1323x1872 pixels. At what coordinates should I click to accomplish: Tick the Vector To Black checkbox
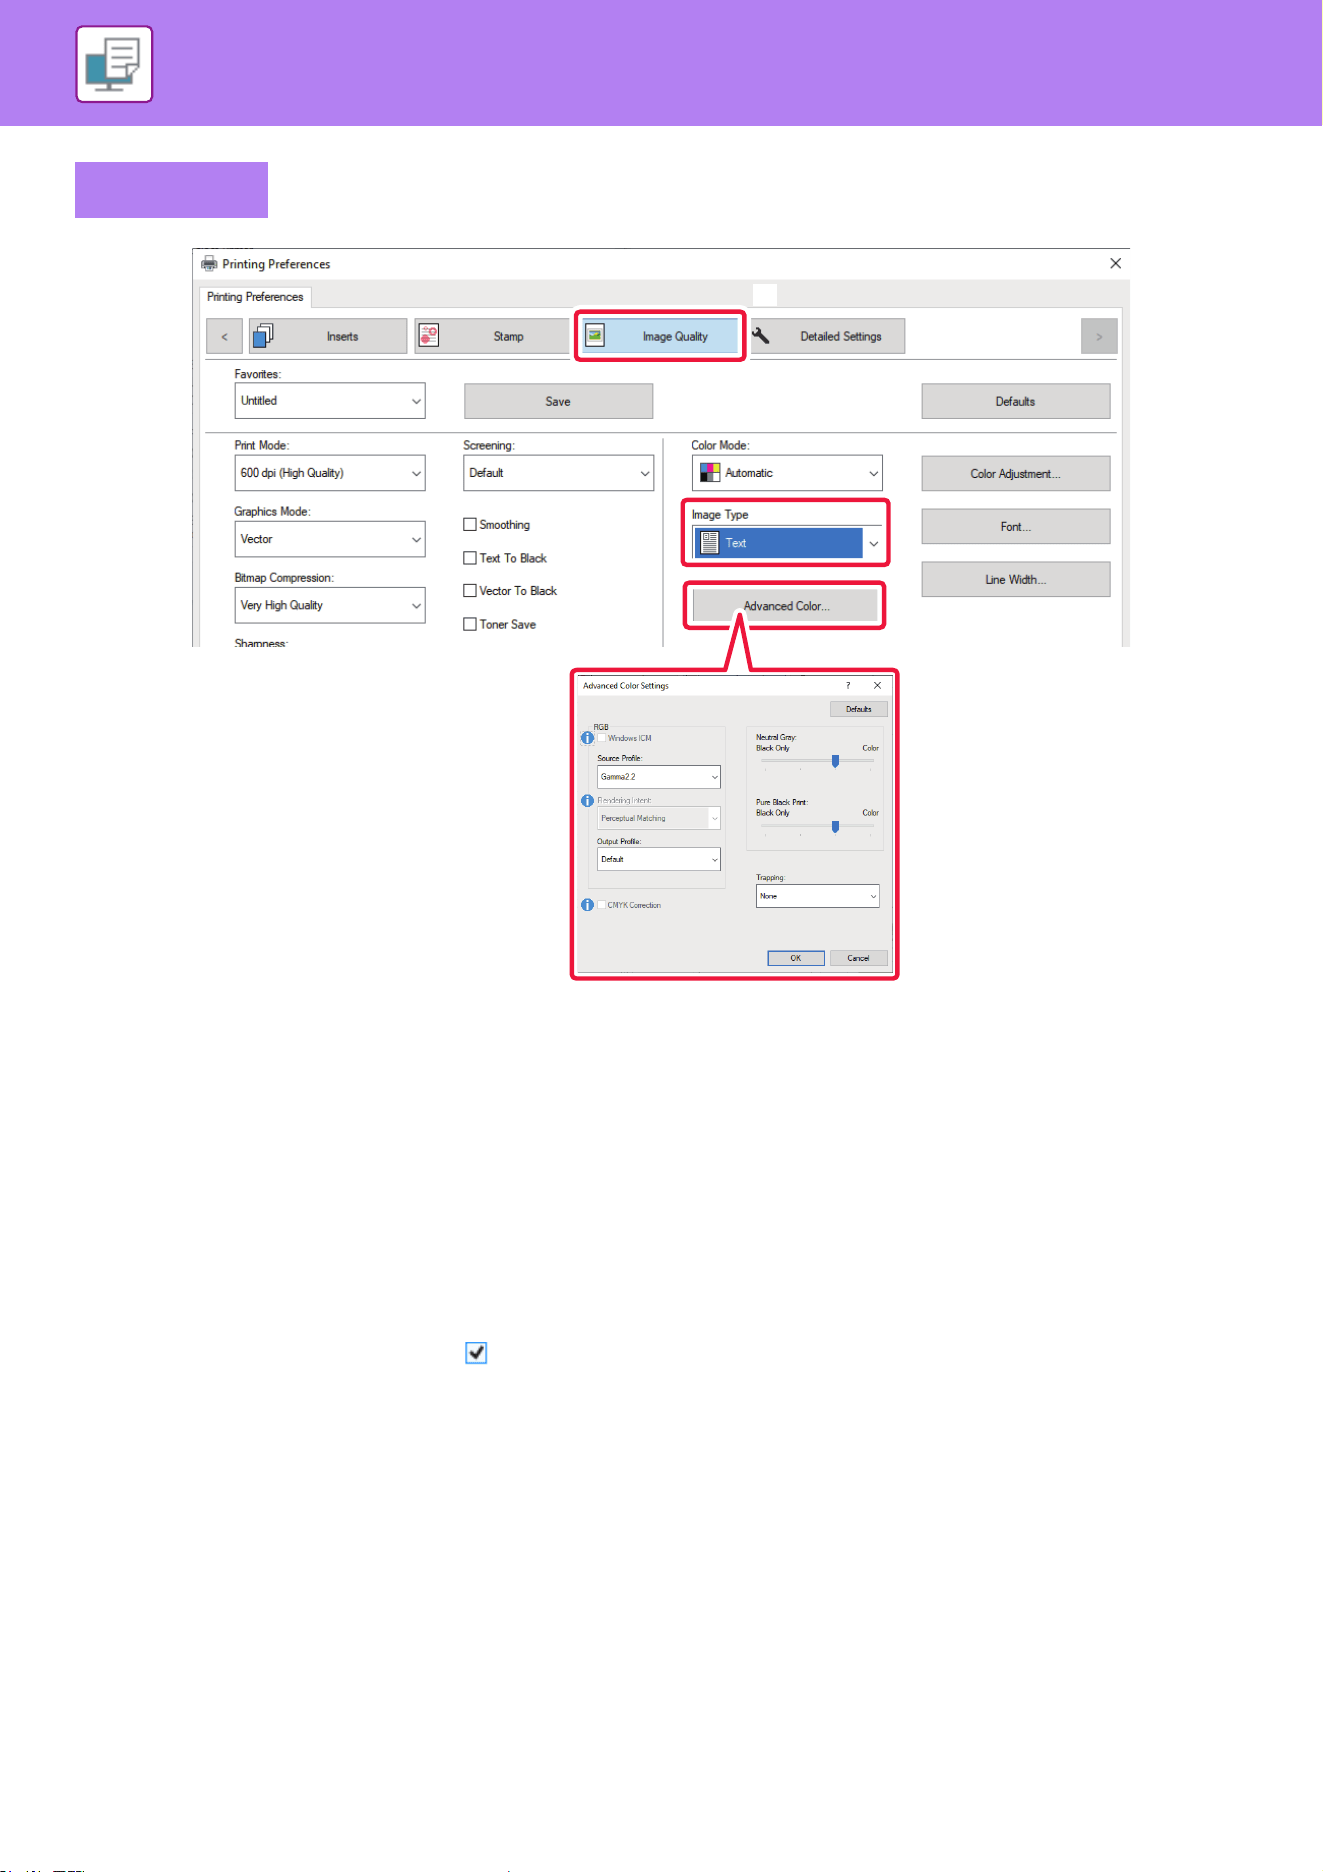pos(470,591)
